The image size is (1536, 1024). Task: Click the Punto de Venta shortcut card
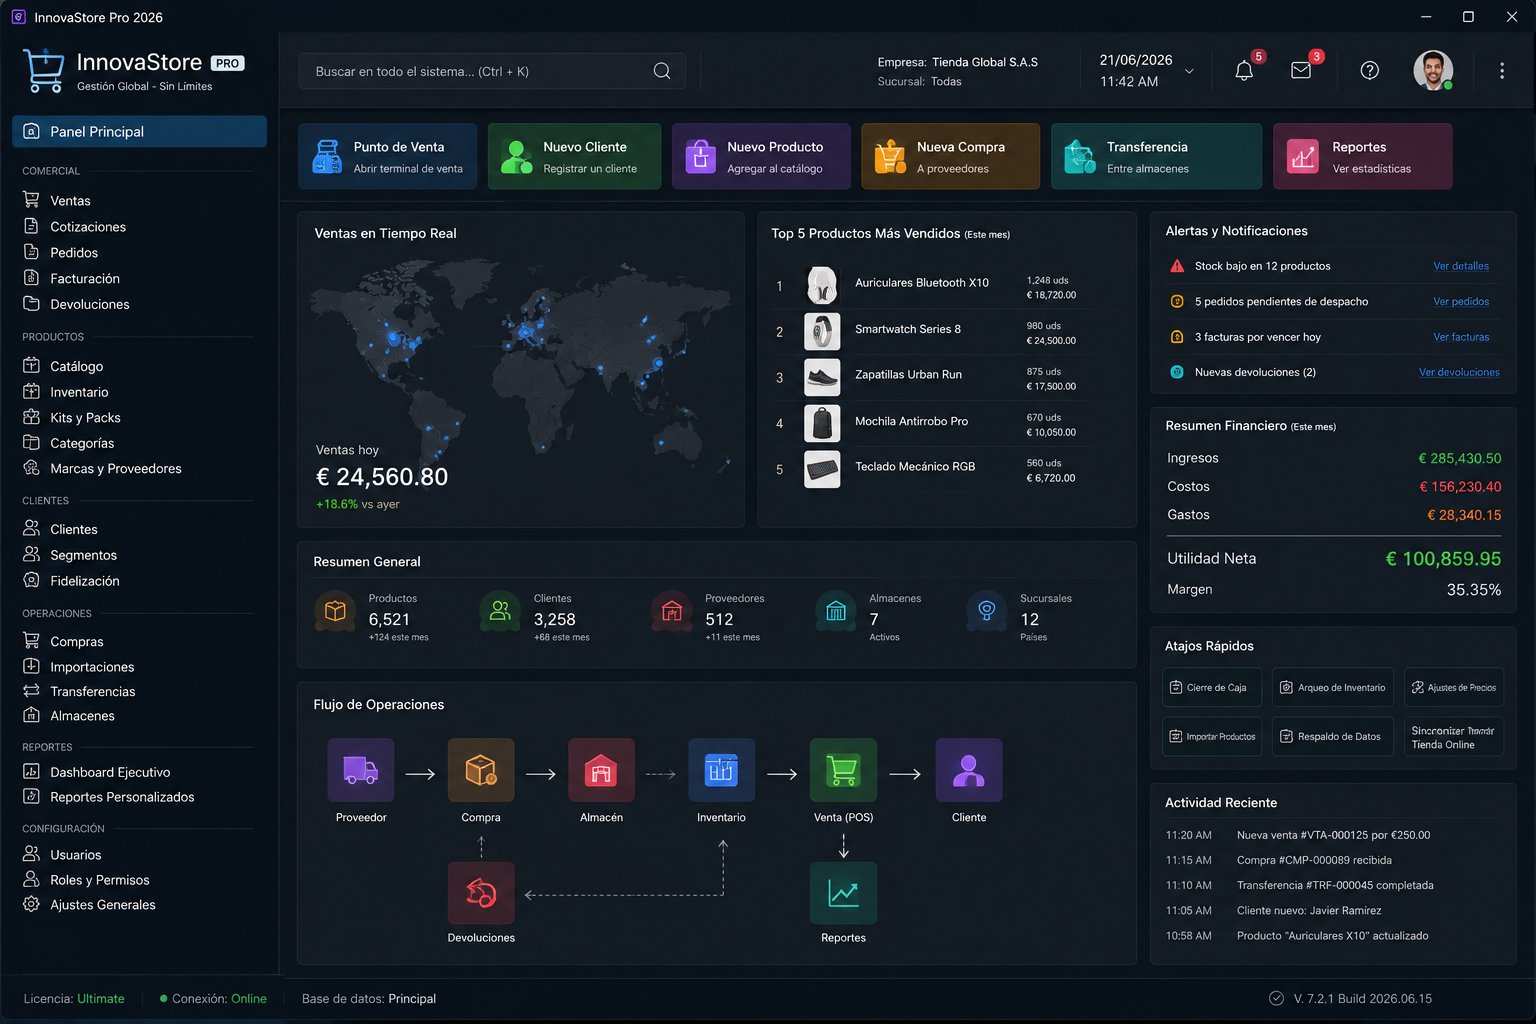(387, 156)
